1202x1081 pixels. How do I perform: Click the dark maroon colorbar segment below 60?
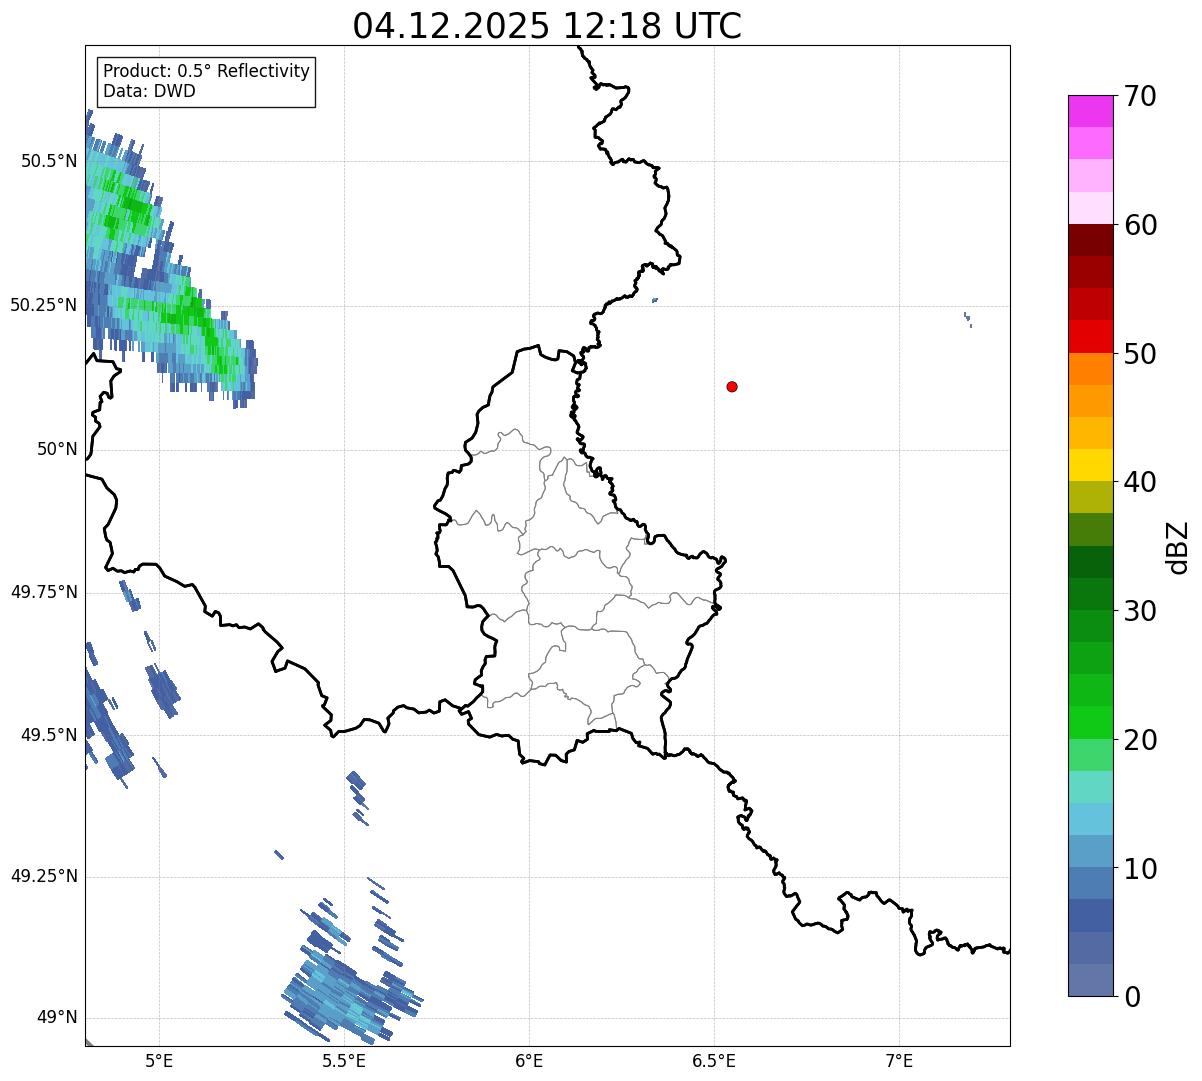(1090, 240)
